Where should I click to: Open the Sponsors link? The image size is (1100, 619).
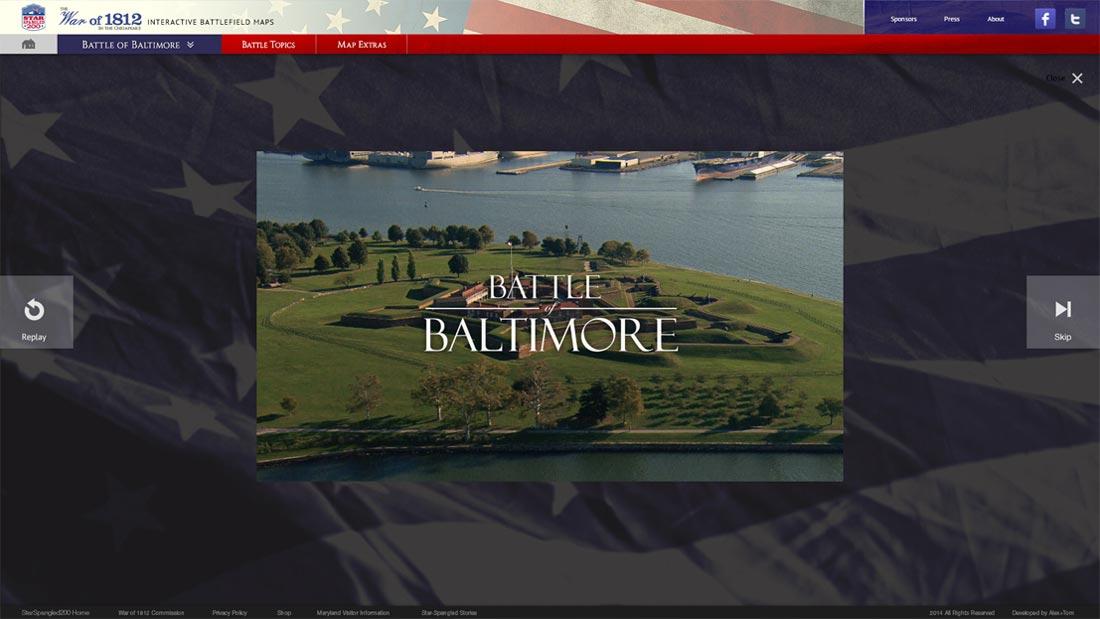903,18
